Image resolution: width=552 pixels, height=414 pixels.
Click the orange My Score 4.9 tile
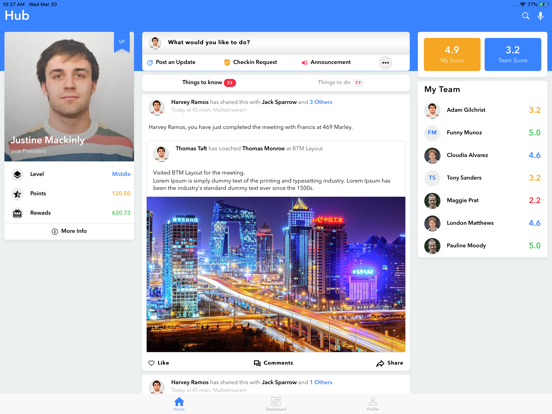(452, 55)
